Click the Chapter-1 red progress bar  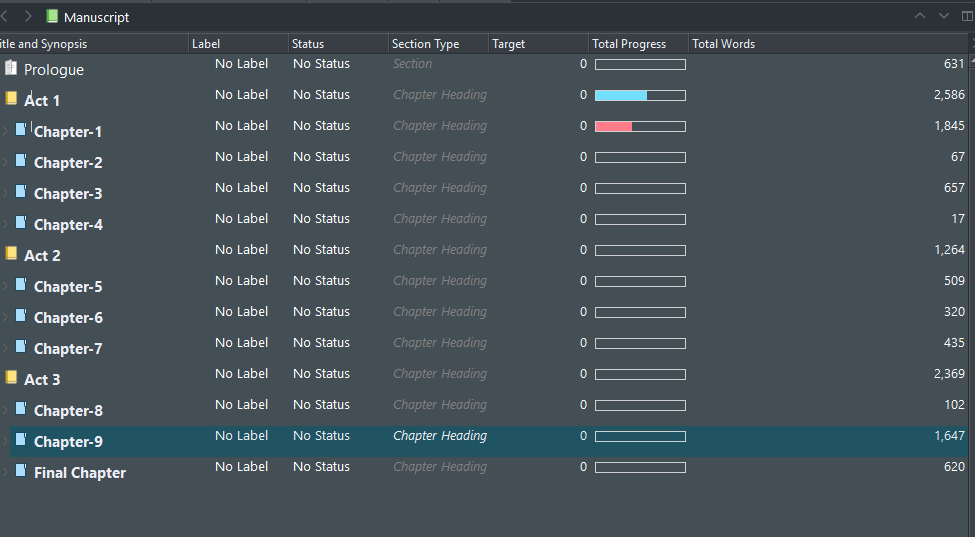(x=640, y=126)
